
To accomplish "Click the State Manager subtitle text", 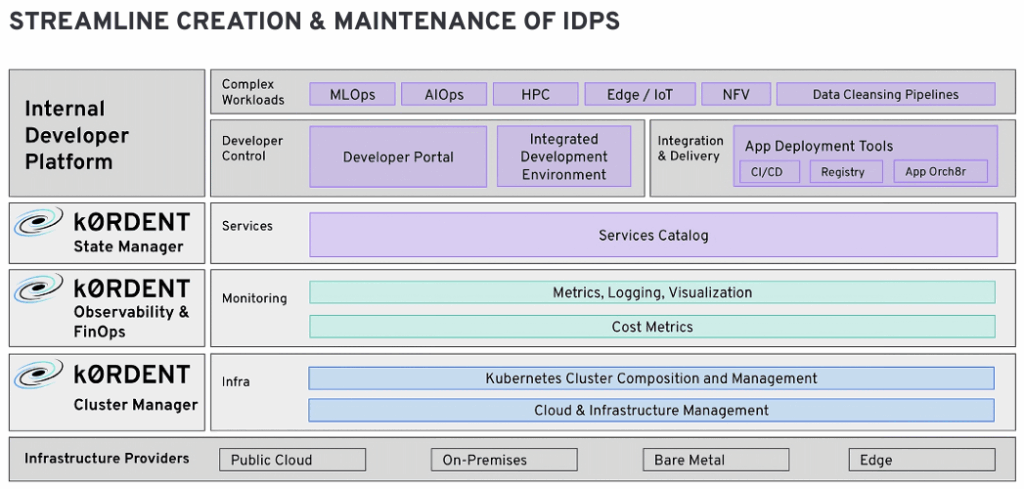I will [x=128, y=247].
